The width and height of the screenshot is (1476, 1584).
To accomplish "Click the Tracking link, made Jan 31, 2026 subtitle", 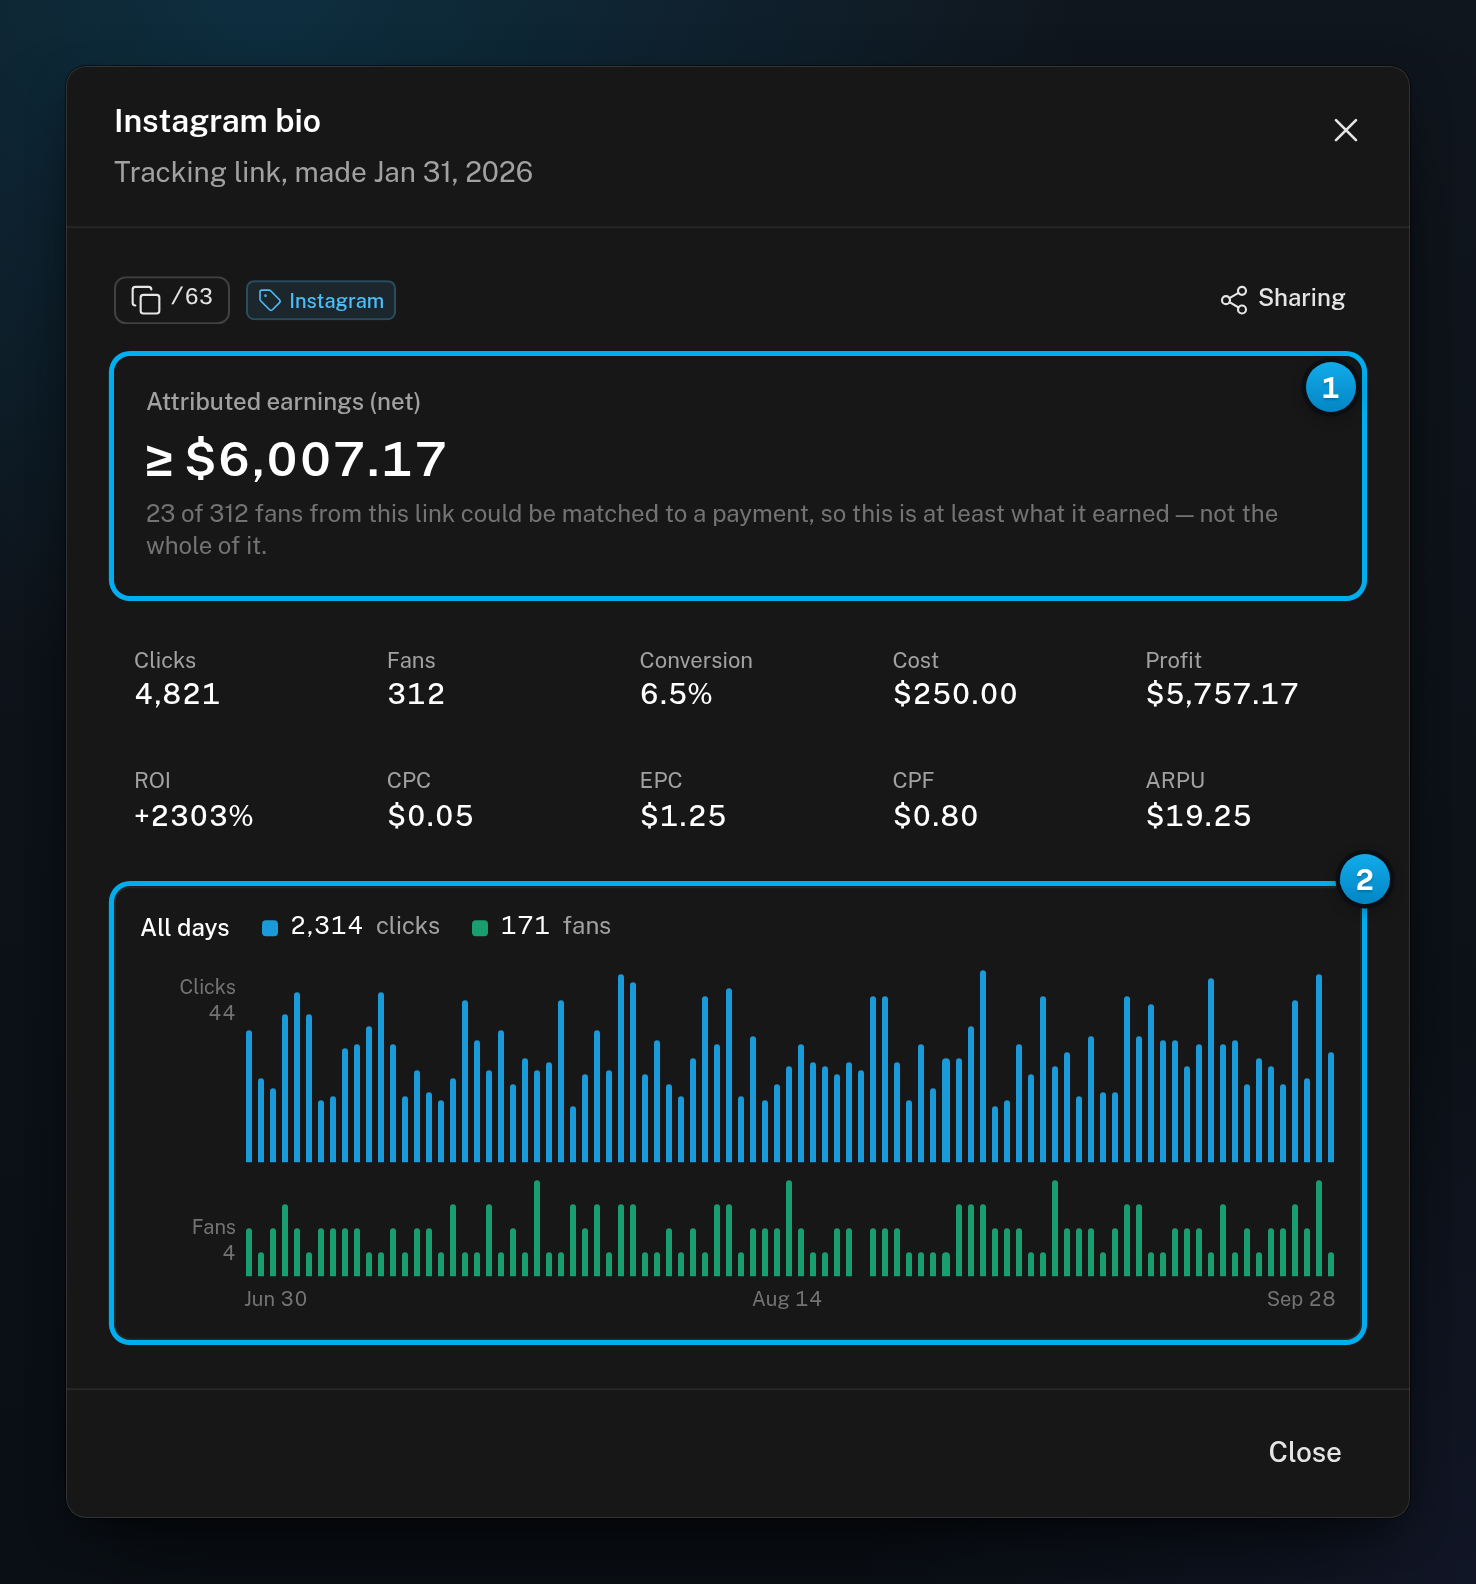I will (323, 172).
